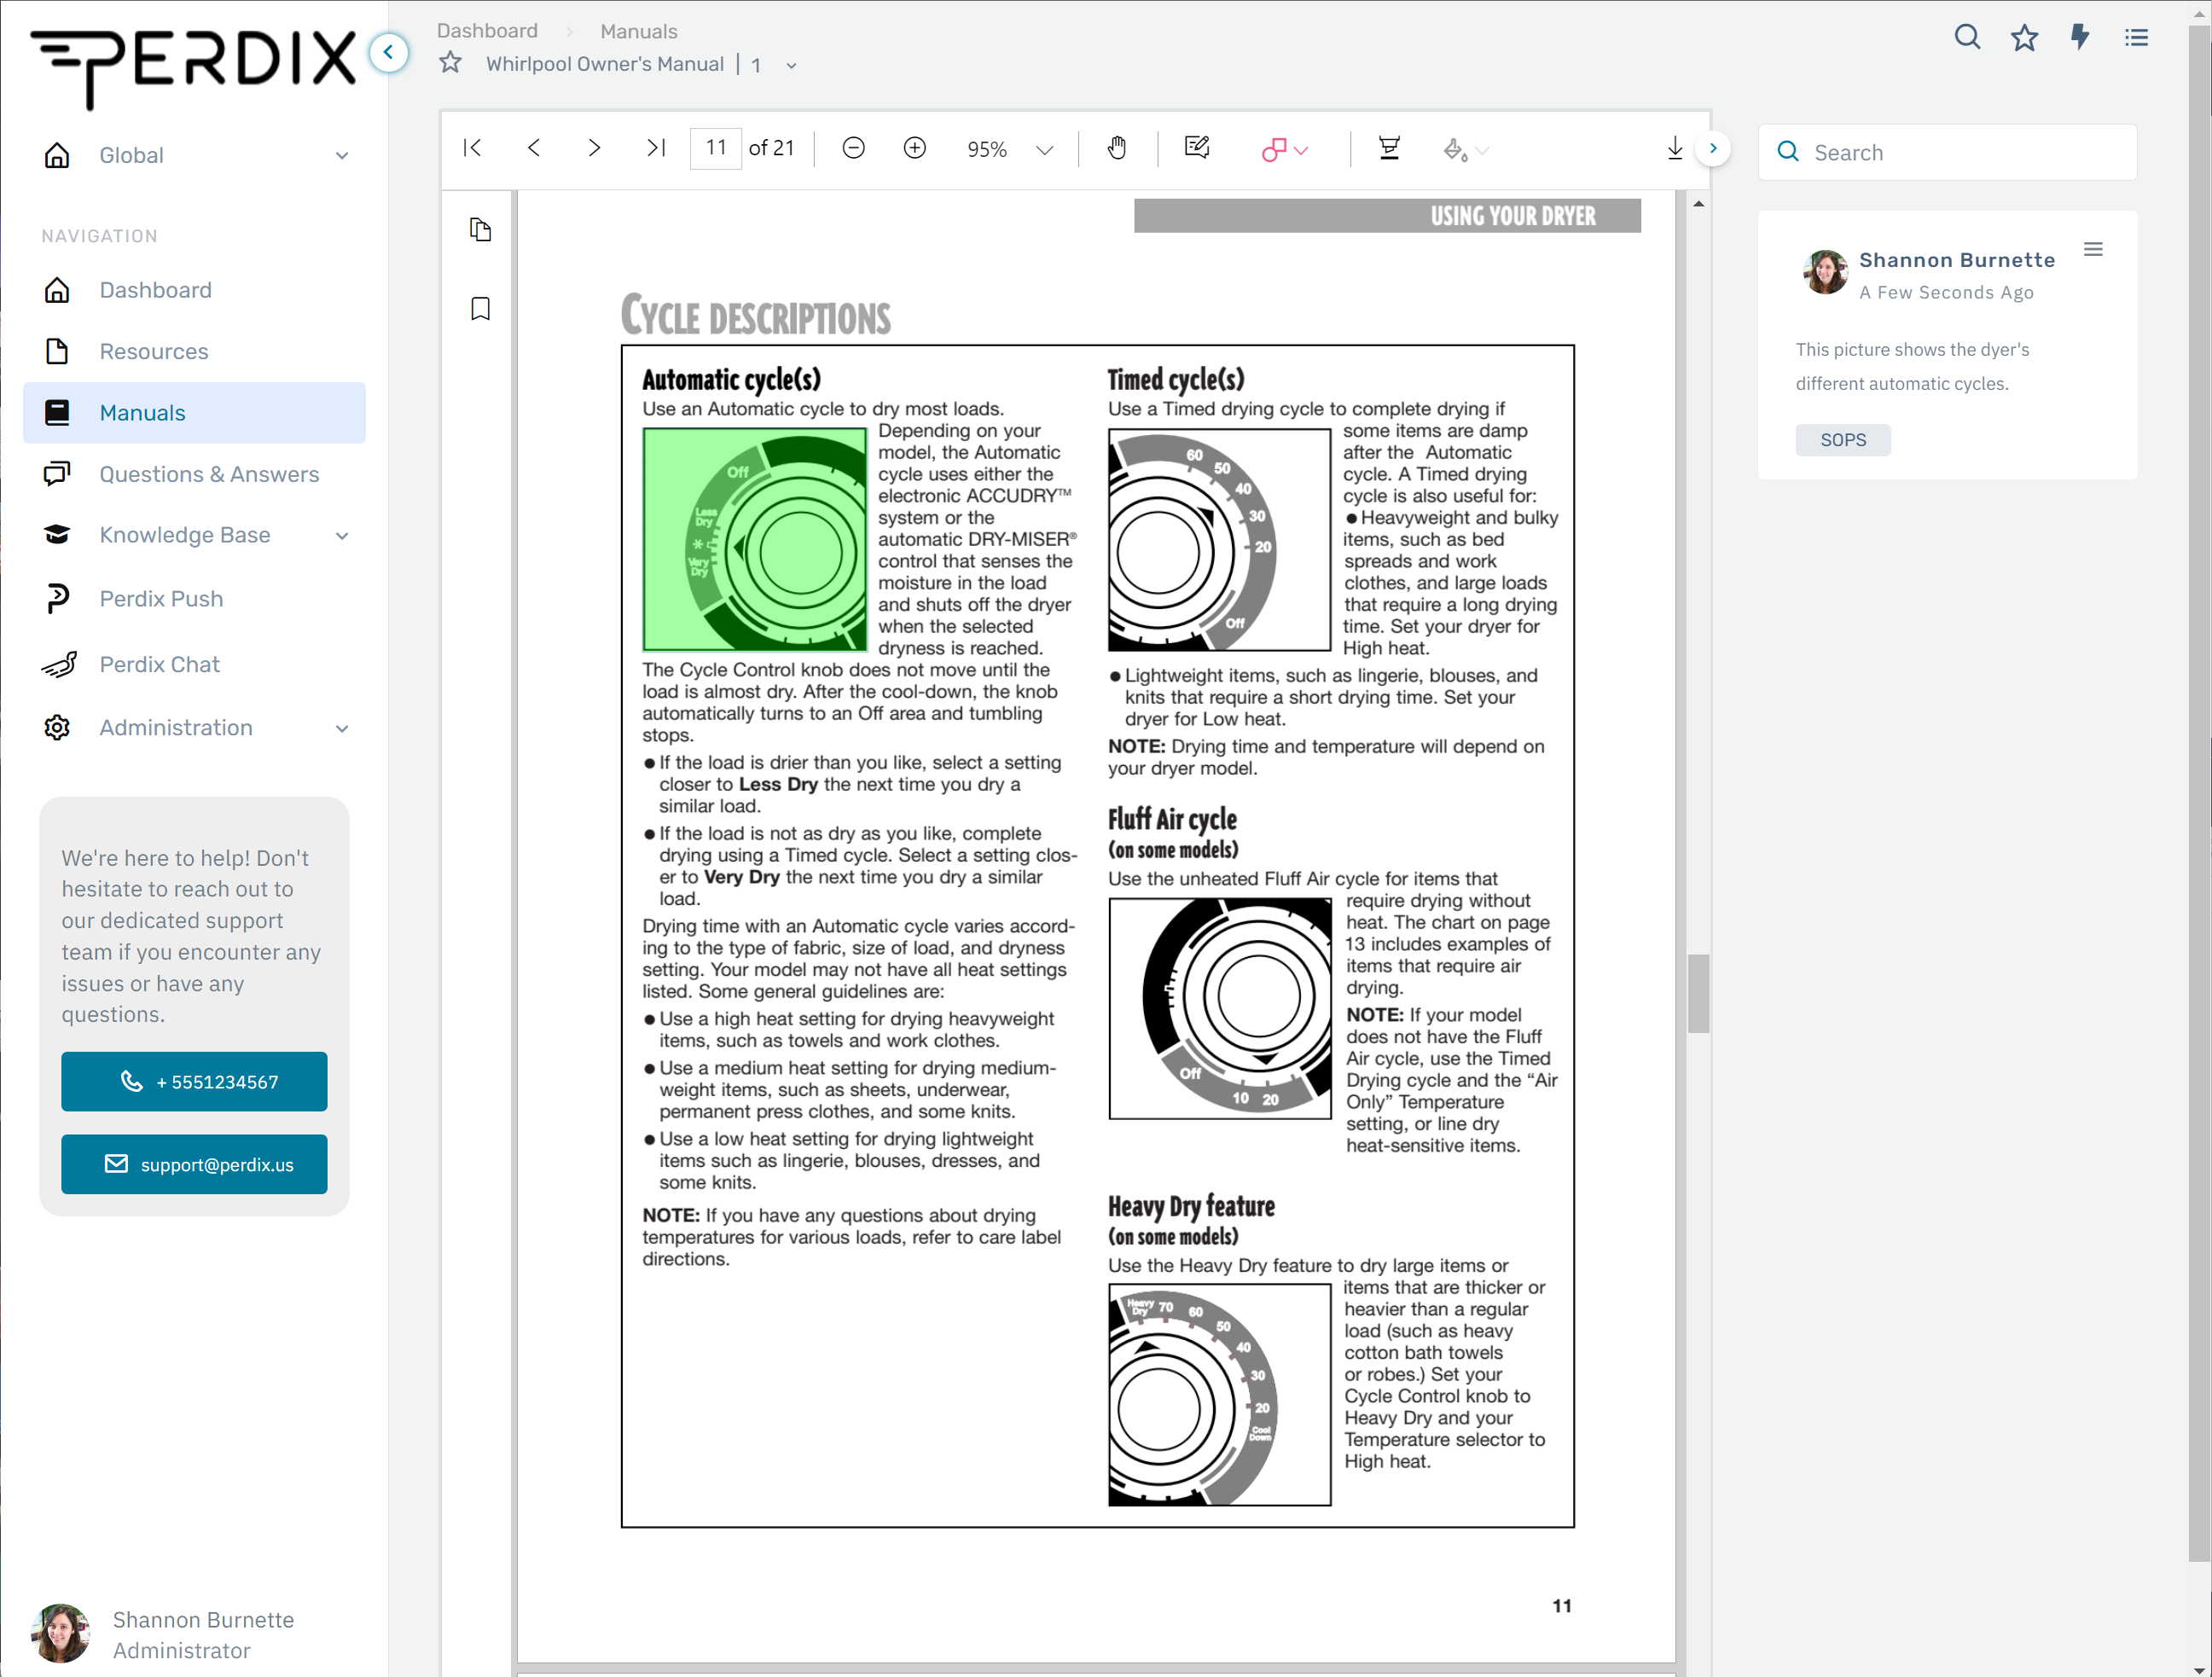Go to first page of the PDF

[472, 148]
